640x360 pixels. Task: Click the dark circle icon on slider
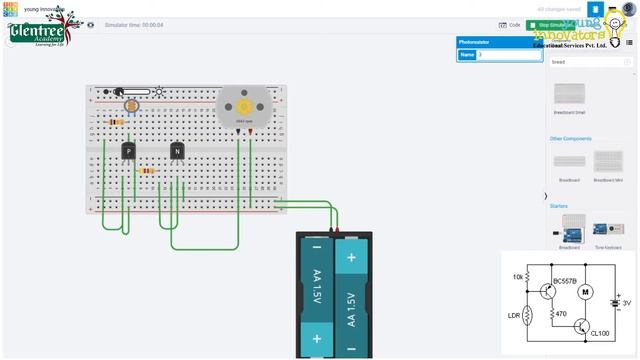[106, 92]
